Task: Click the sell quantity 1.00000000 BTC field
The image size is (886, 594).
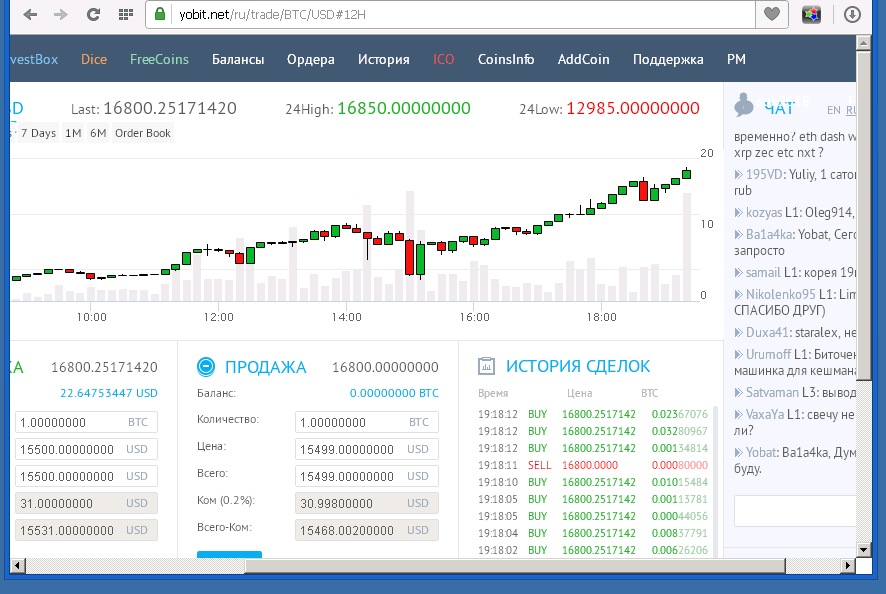Action: [367, 422]
